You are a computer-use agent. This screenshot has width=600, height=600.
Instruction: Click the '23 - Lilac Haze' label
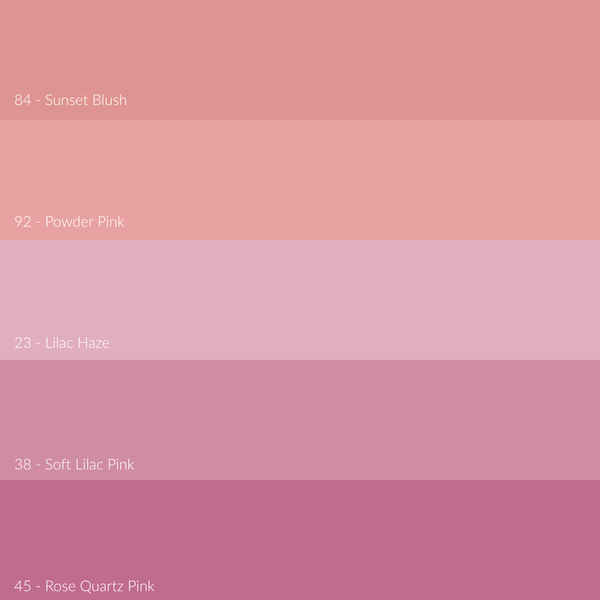(x=62, y=343)
